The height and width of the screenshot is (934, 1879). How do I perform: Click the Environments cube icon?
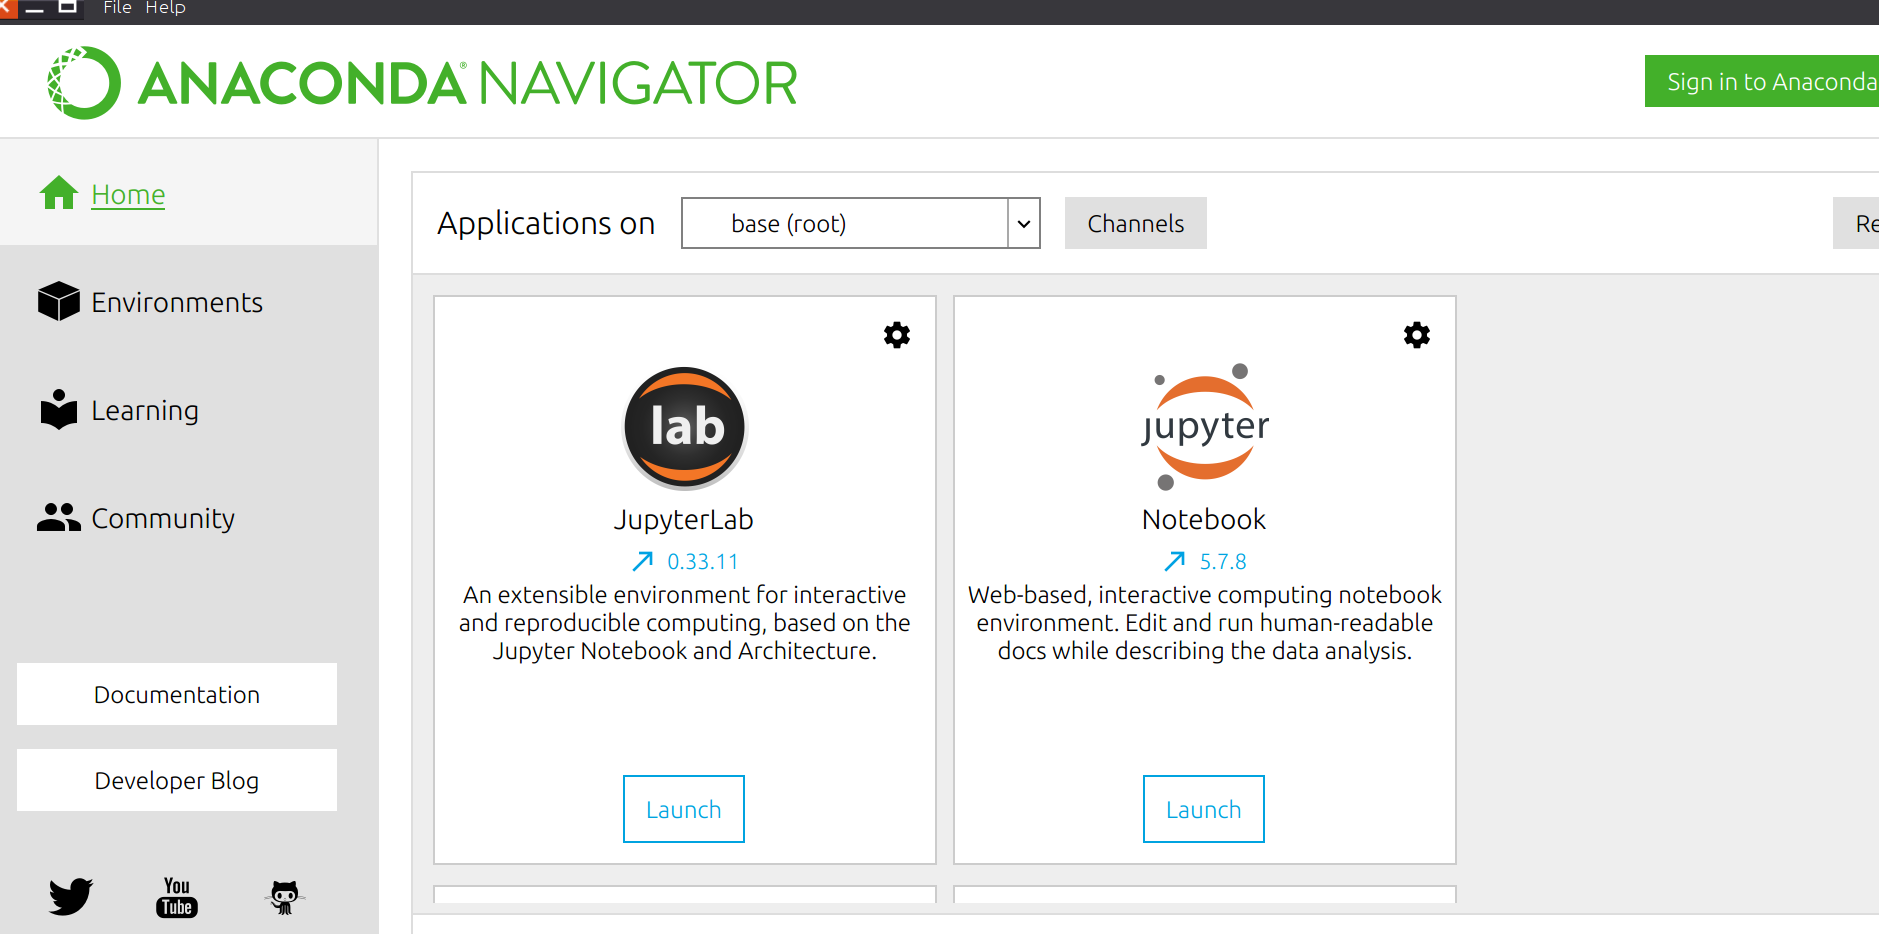[x=59, y=301]
